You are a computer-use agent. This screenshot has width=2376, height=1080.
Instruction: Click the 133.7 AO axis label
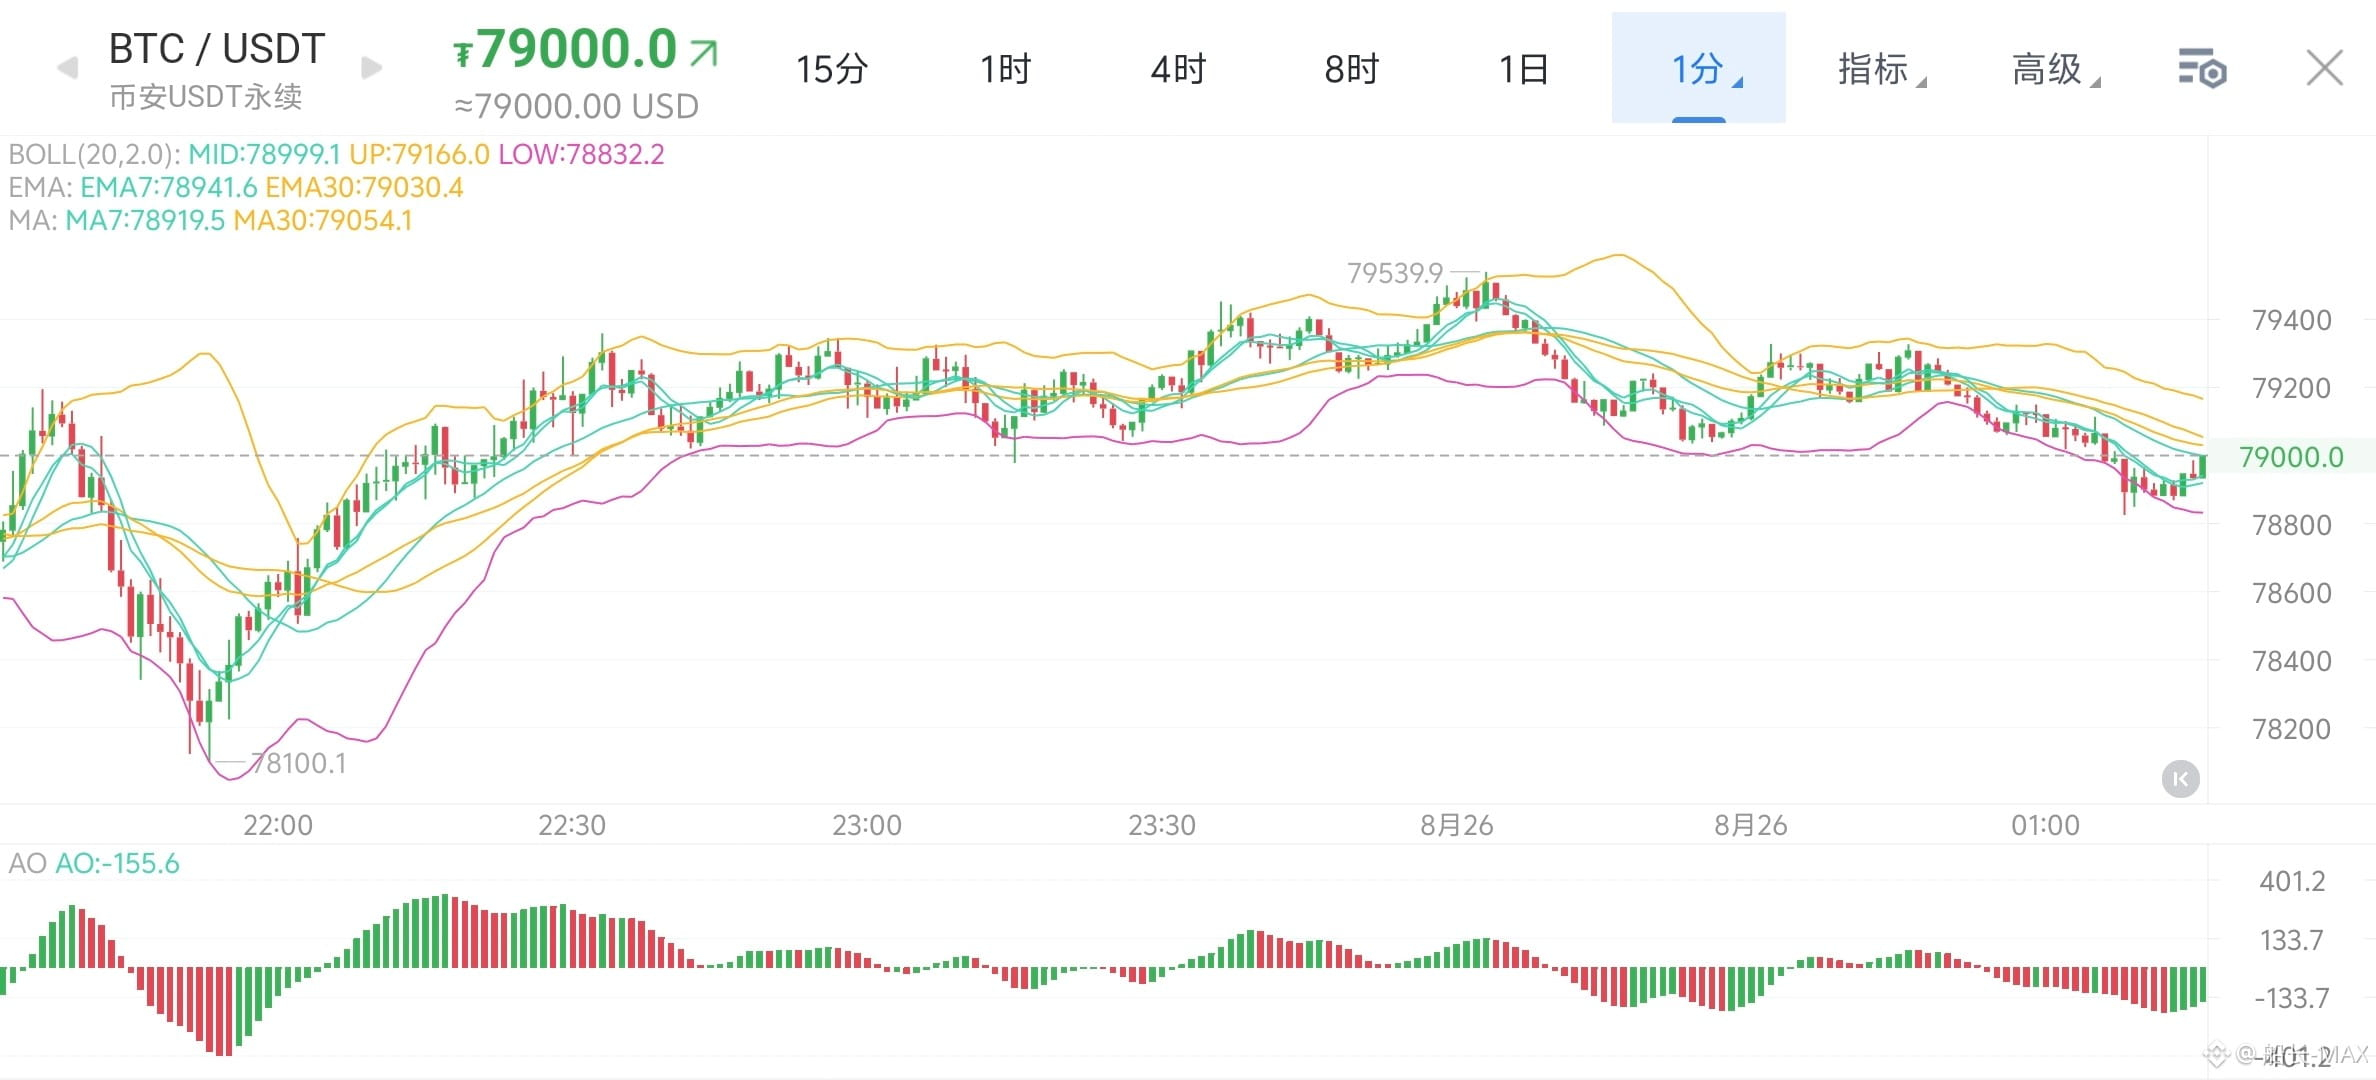(2292, 940)
